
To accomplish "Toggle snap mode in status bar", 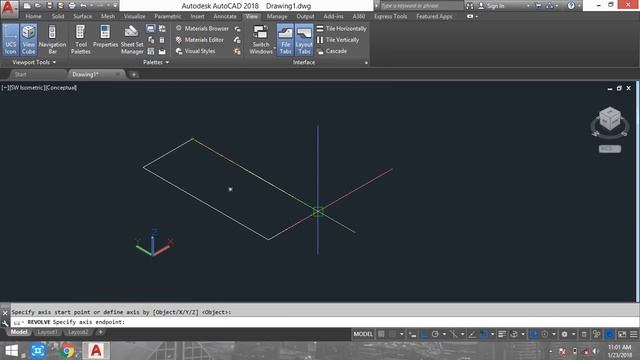I will pyautogui.click(x=393, y=334).
